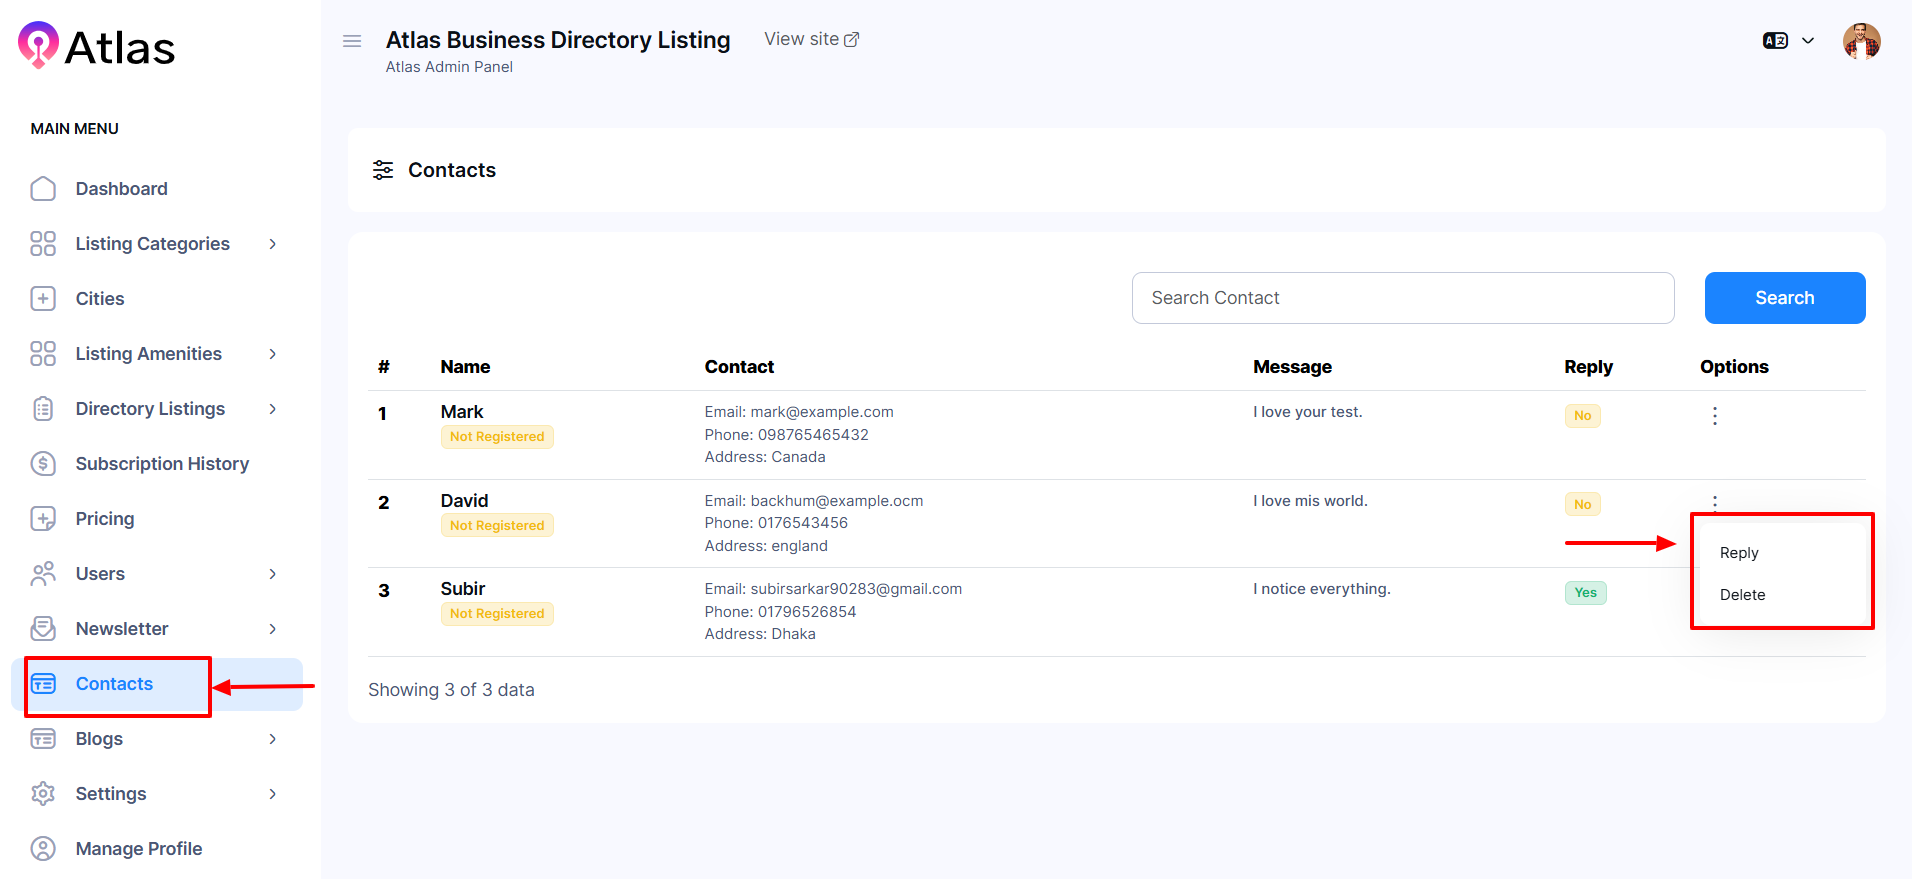Click the Subscription History dollar icon
This screenshot has height=879, width=1912.
(43, 464)
